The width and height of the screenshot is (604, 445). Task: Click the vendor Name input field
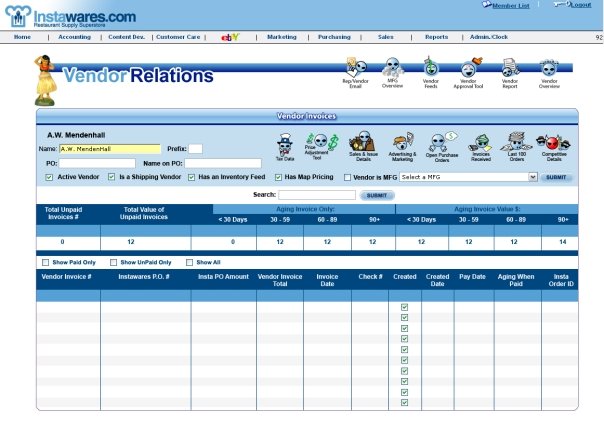(x=109, y=149)
